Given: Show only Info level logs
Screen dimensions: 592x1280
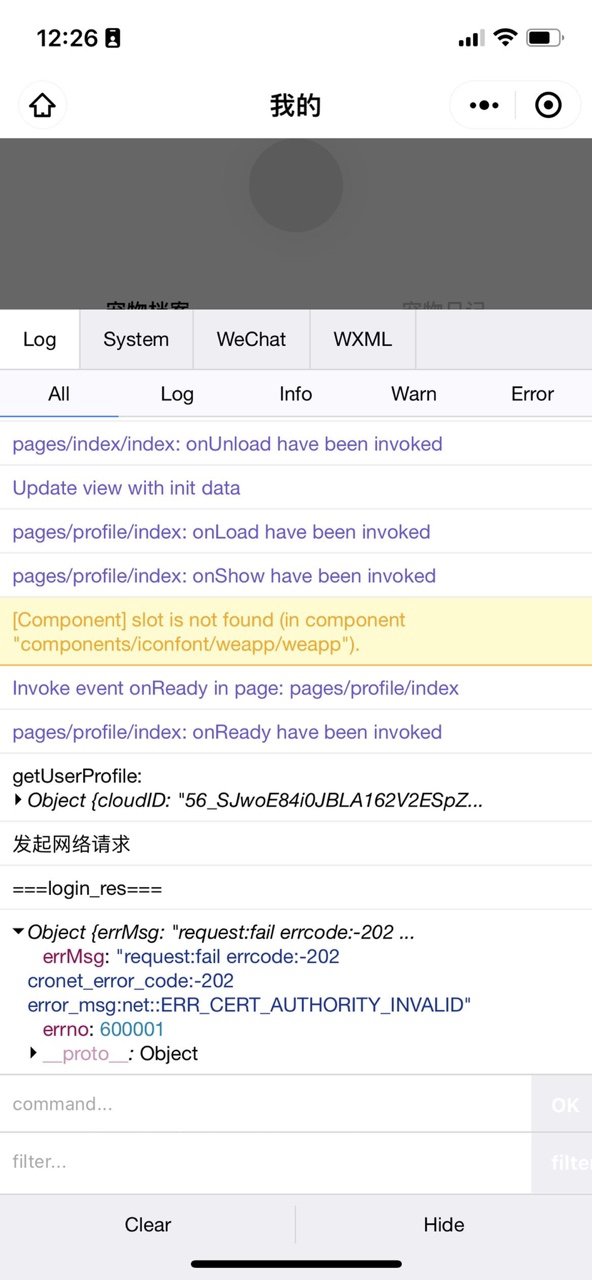Looking at the screenshot, I should tap(296, 394).
